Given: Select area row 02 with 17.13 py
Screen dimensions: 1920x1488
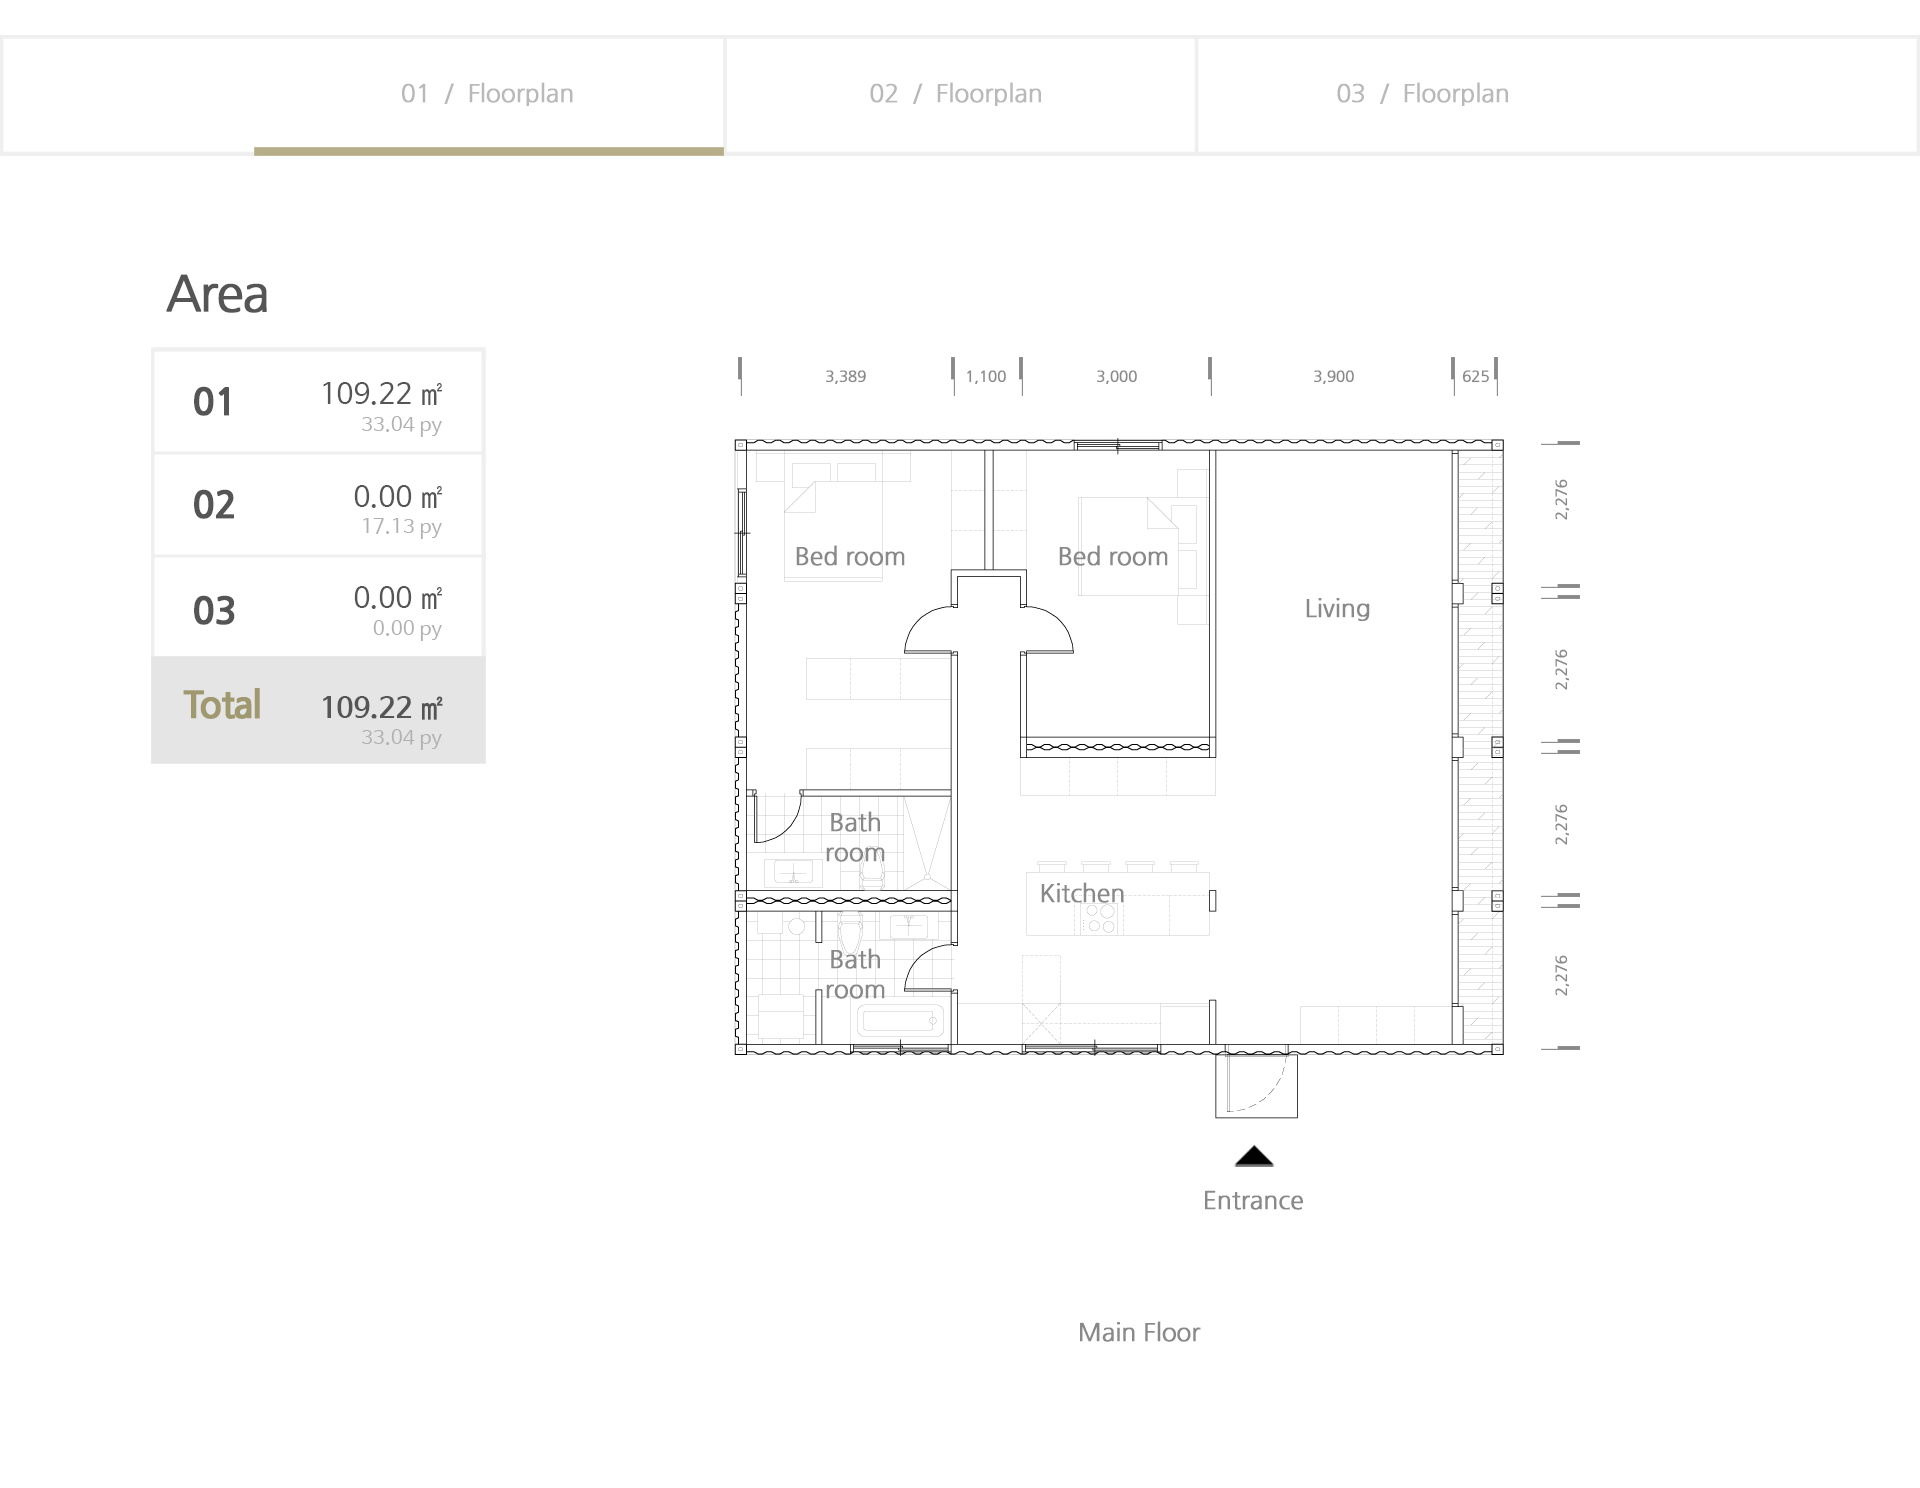Looking at the screenshot, I should click(x=318, y=506).
